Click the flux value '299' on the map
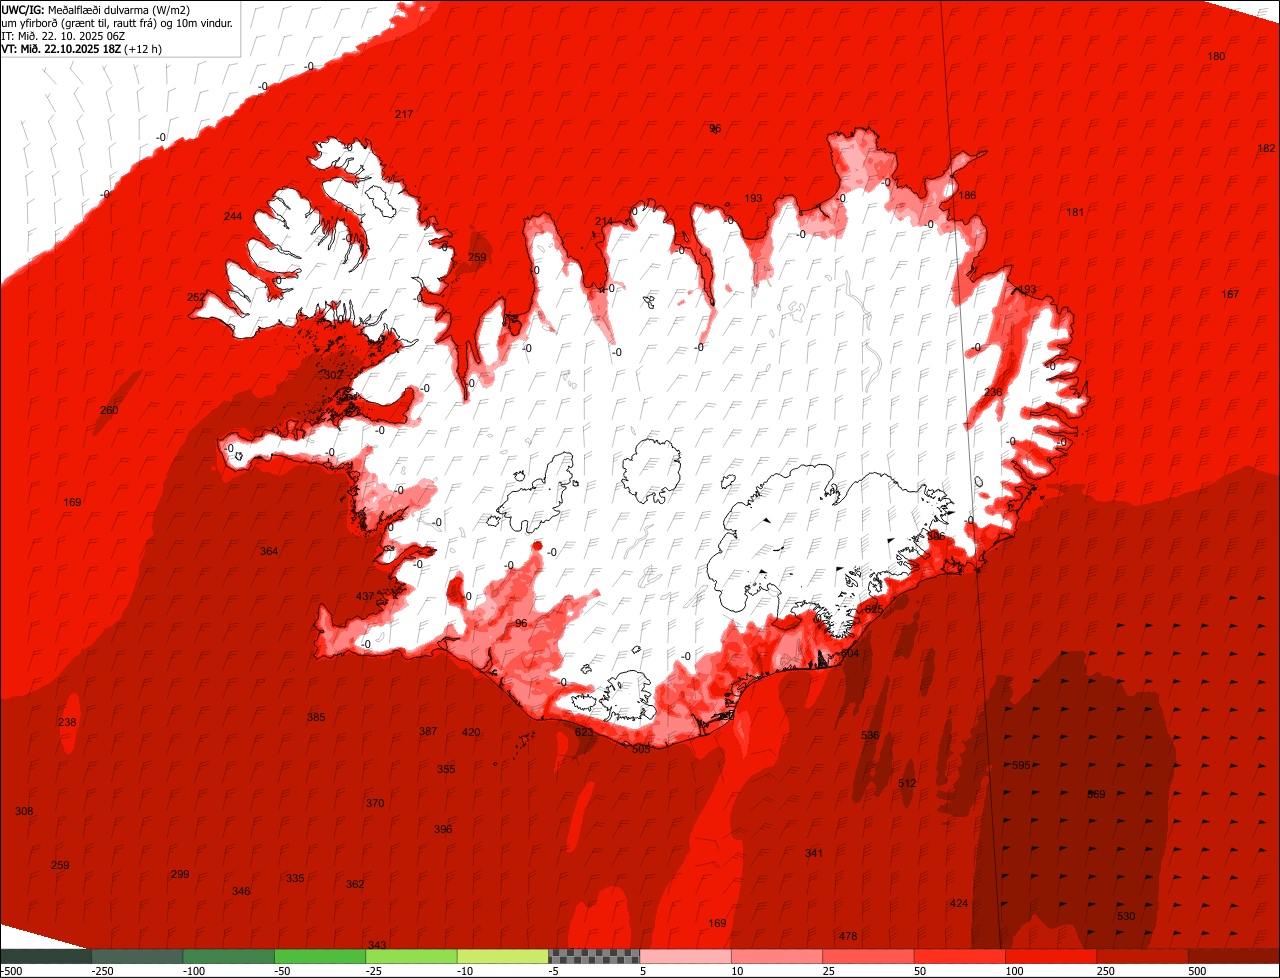This screenshot has width=1280, height=978. [x=180, y=875]
